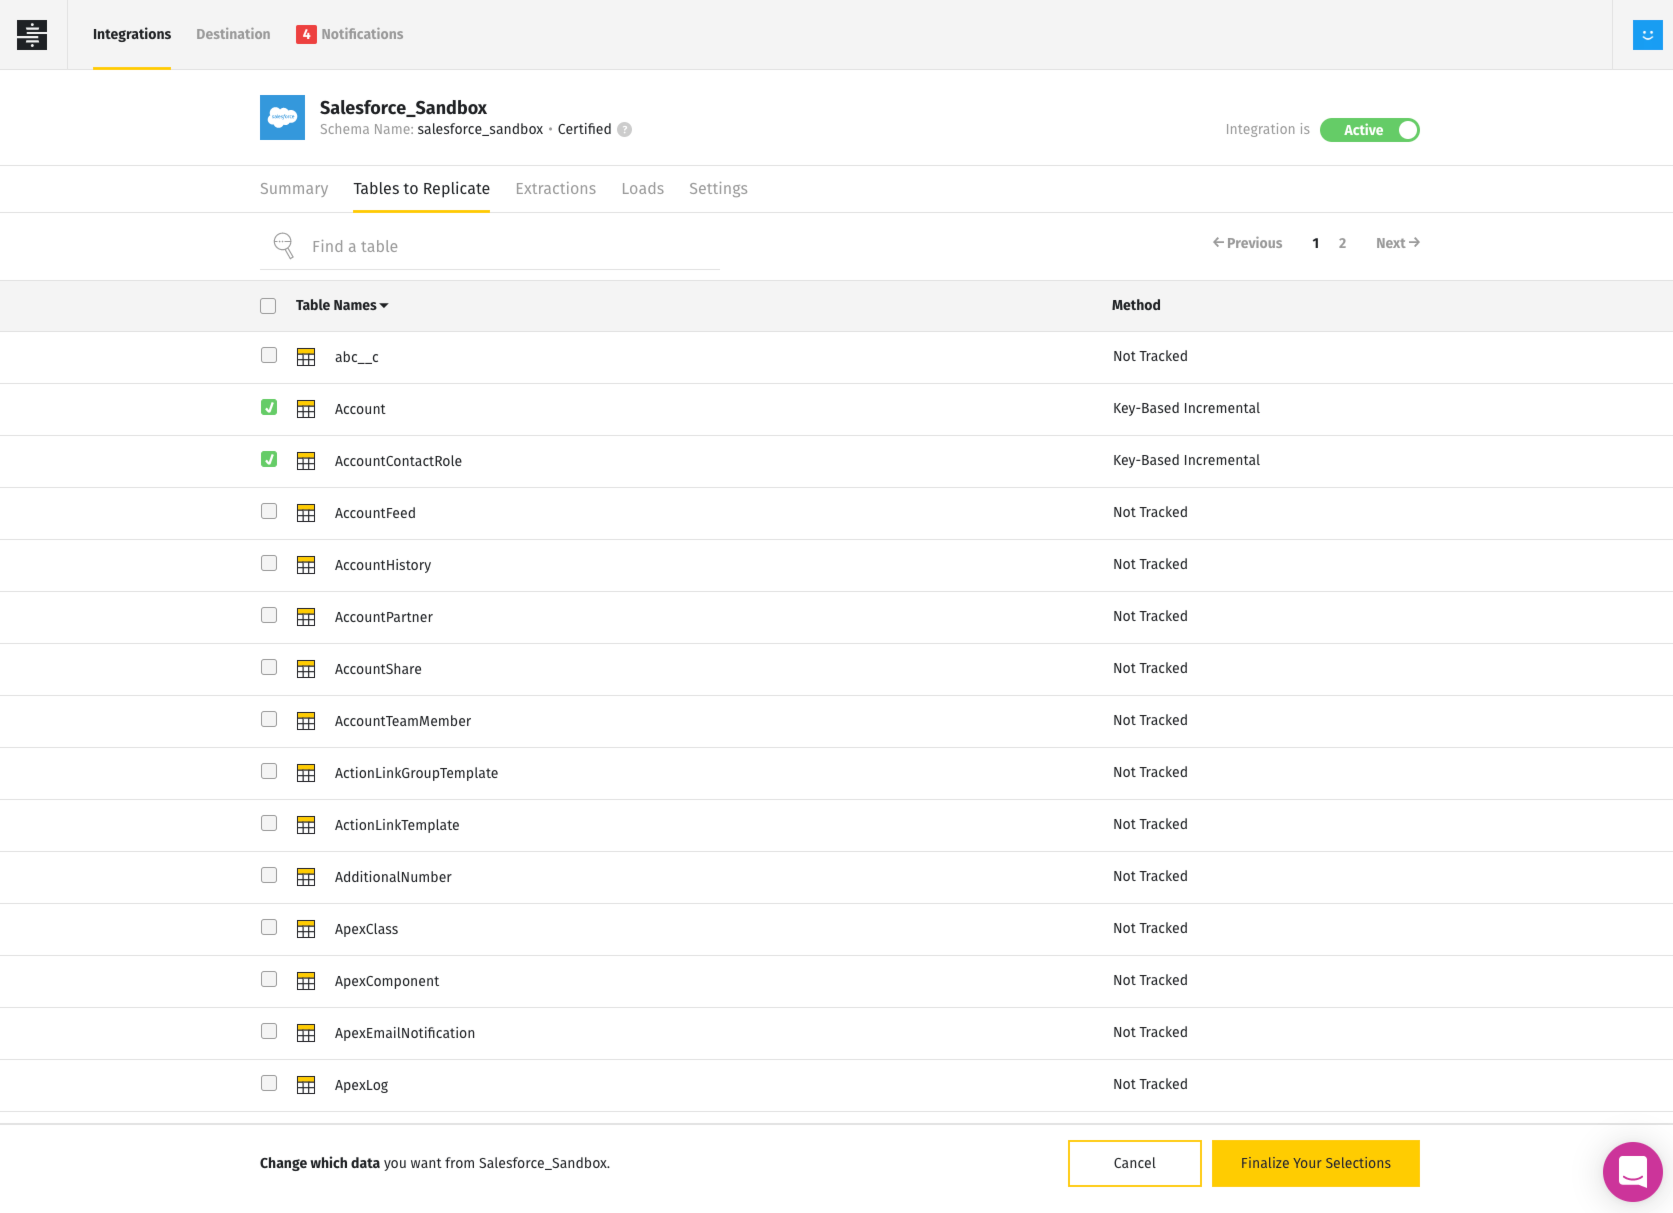This screenshot has height=1213, width=1673.
Task: Open the Integrations nav tab
Action: pos(132,34)
